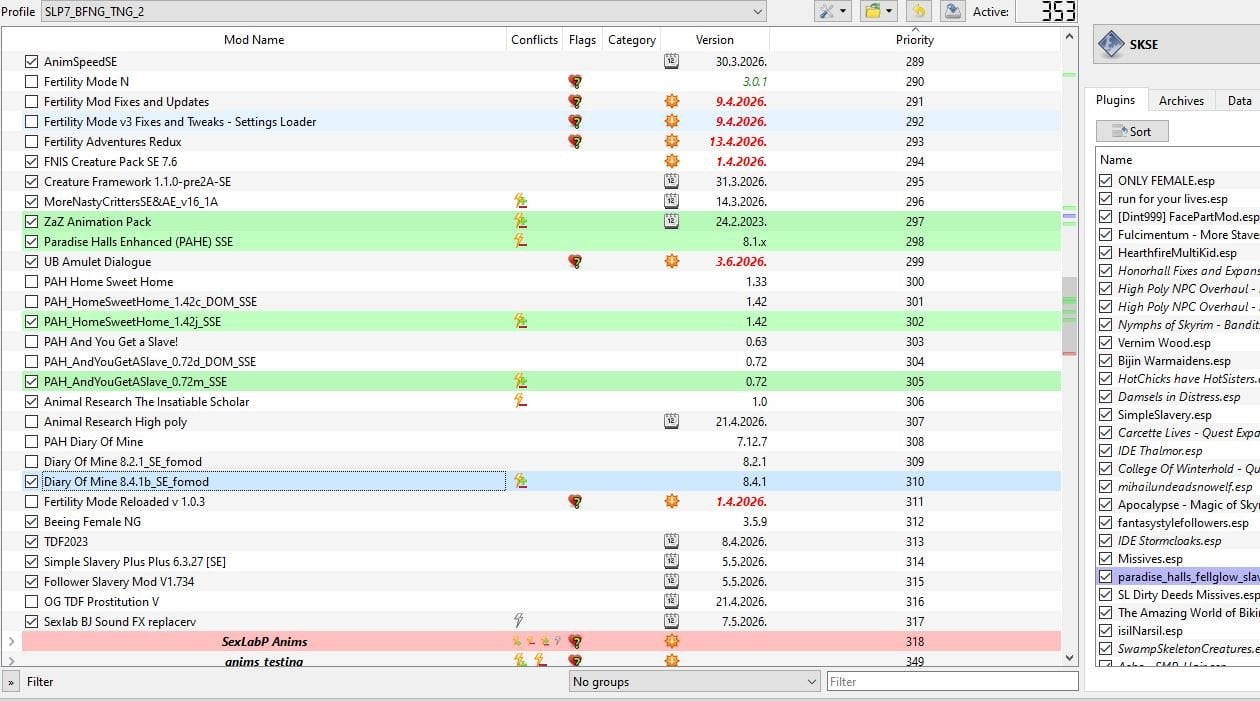The width and height of the screenshot is (1260, 701).
Task: Click the plugin list Name header
Action: [x=1178, y=160]
